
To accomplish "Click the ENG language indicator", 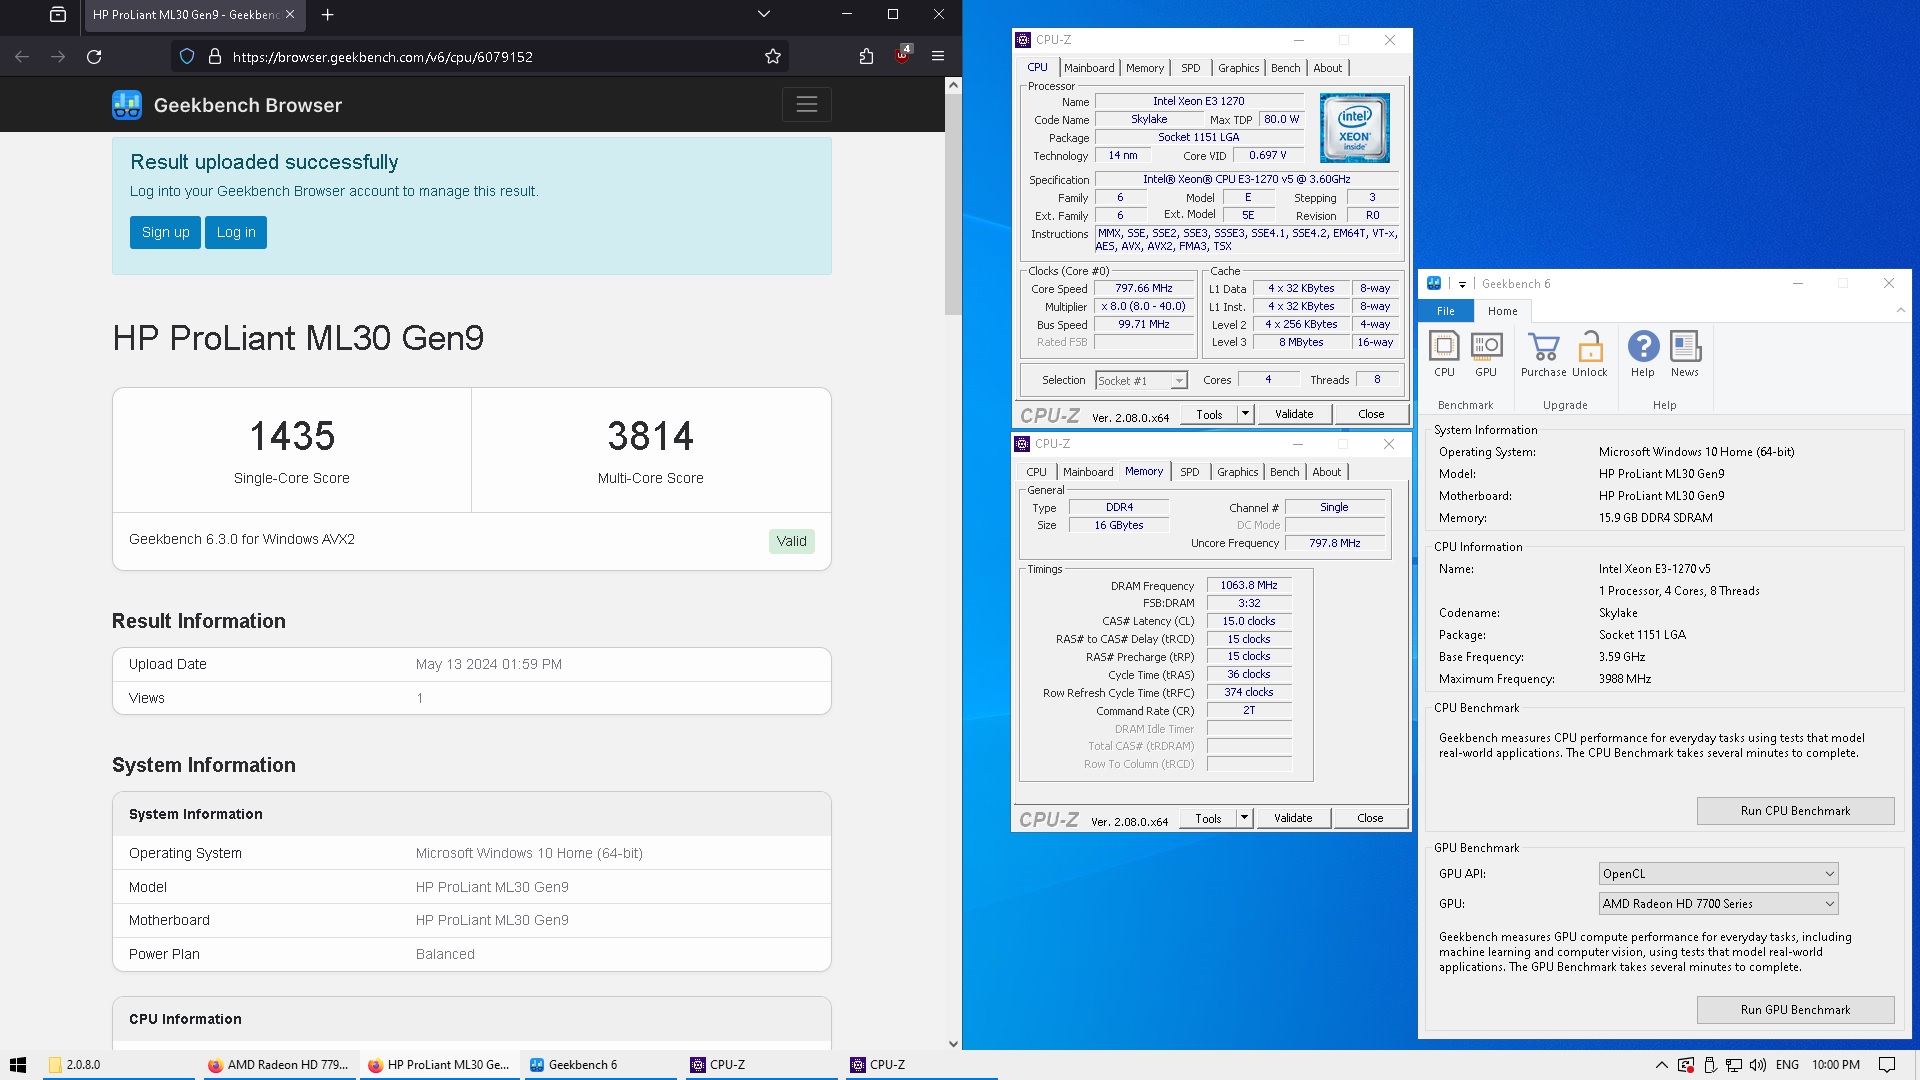I will [1787, 1065].
